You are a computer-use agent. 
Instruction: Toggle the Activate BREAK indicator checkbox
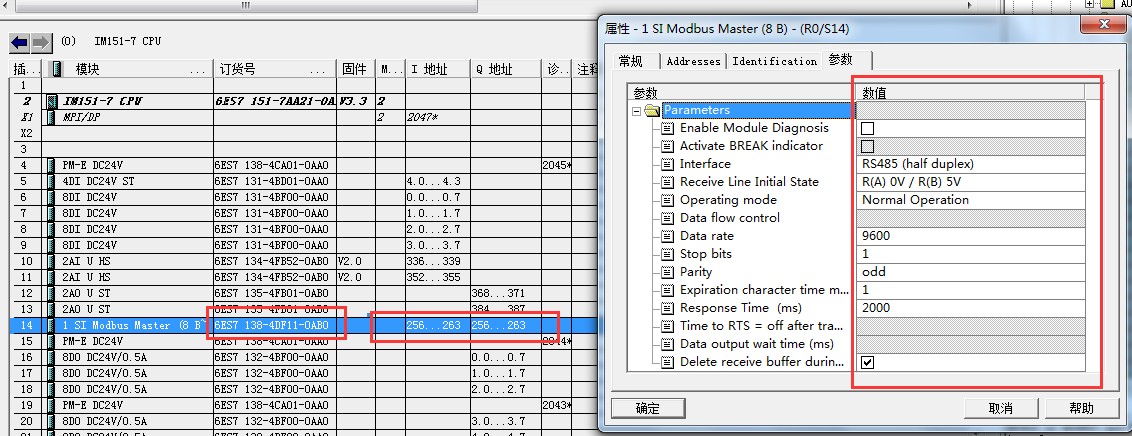coord(868,147)
